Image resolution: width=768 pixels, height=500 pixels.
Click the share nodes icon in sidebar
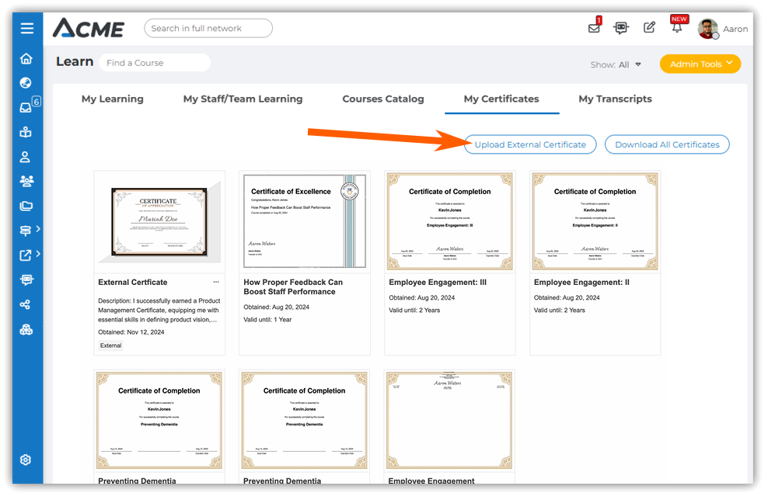point(26,305)
